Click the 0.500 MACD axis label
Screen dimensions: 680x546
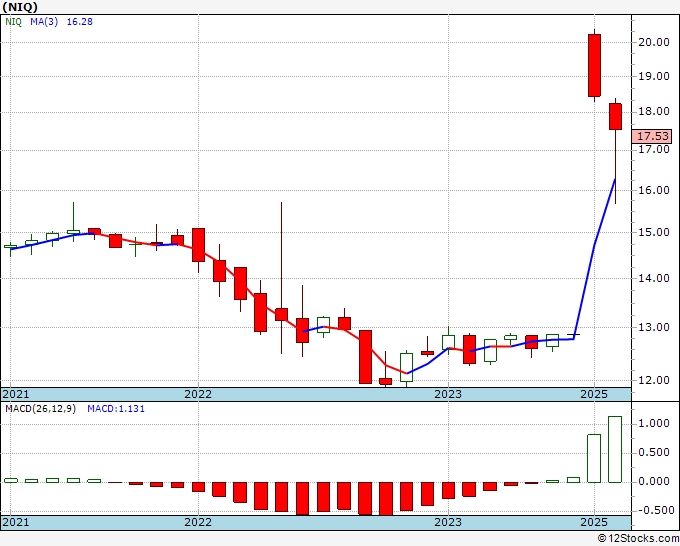coord(654,453)
